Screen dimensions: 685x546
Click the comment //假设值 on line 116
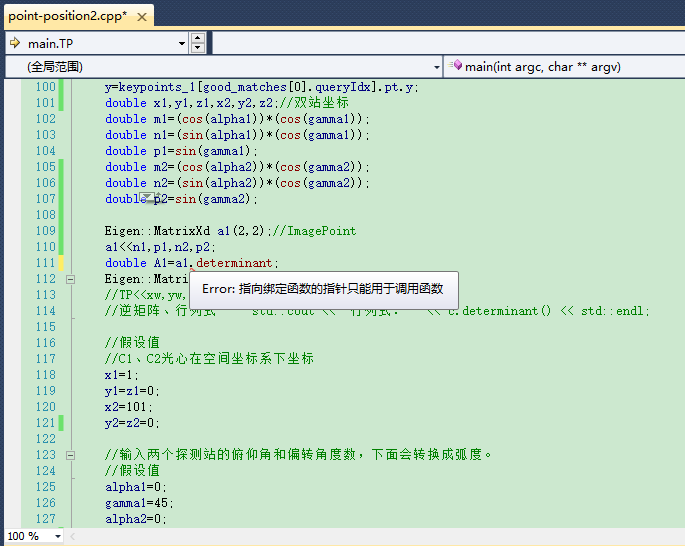coord(132,343)
